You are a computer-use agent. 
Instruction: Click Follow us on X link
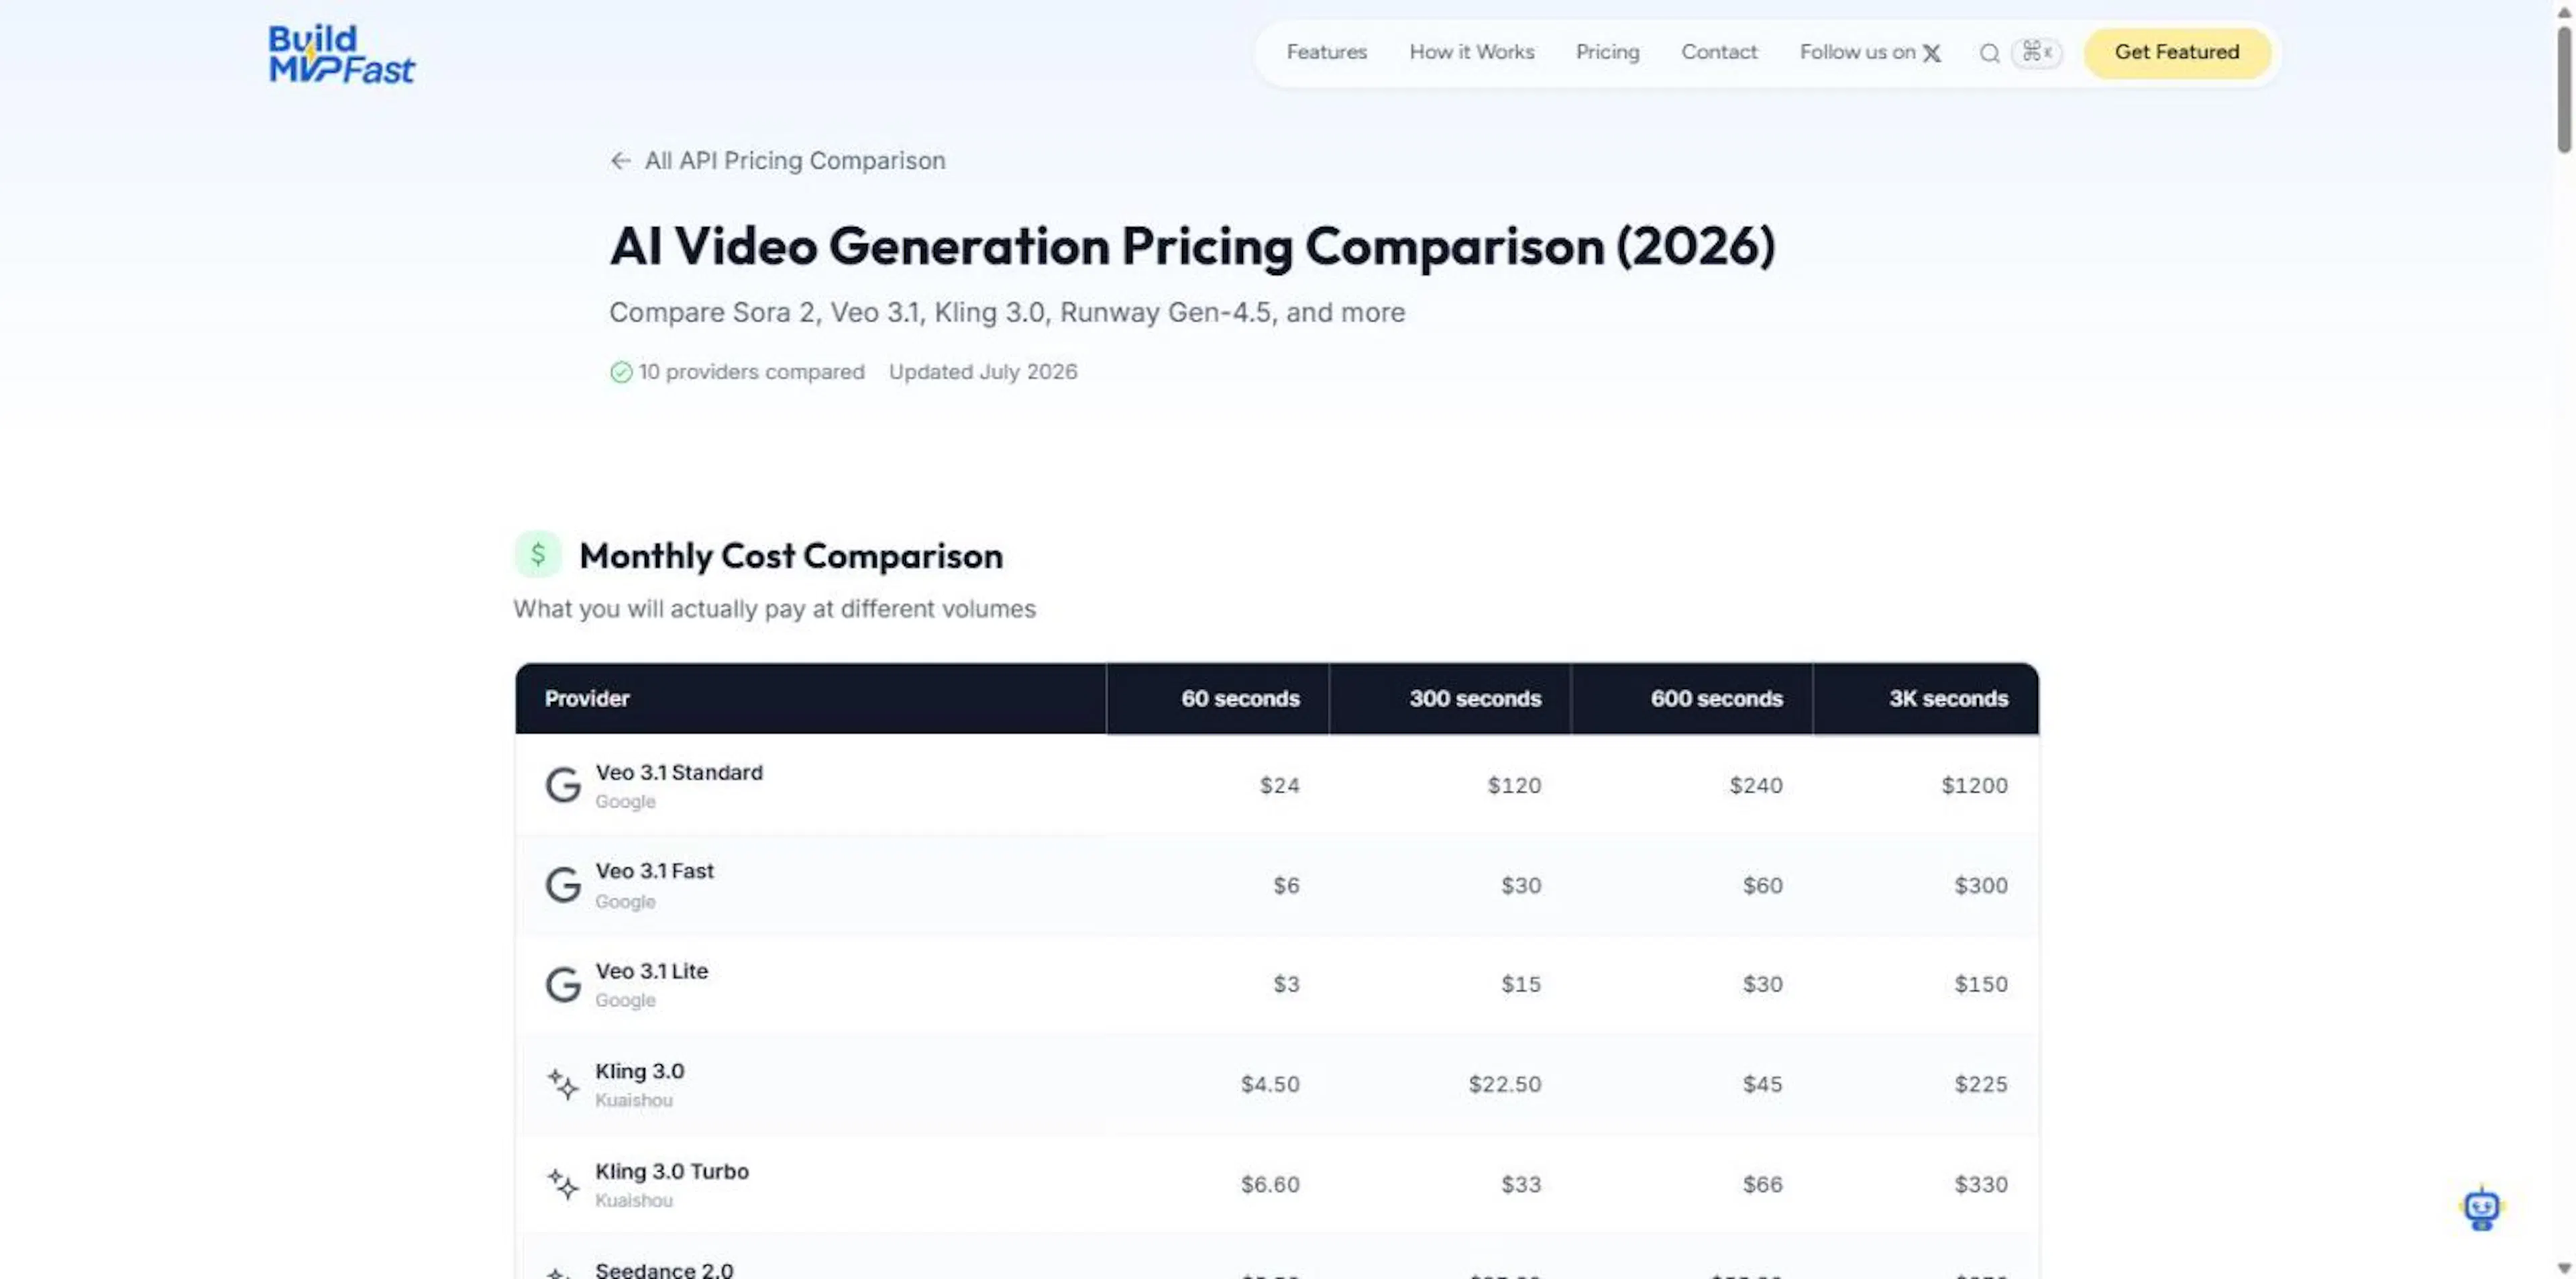click(1870, 52)
